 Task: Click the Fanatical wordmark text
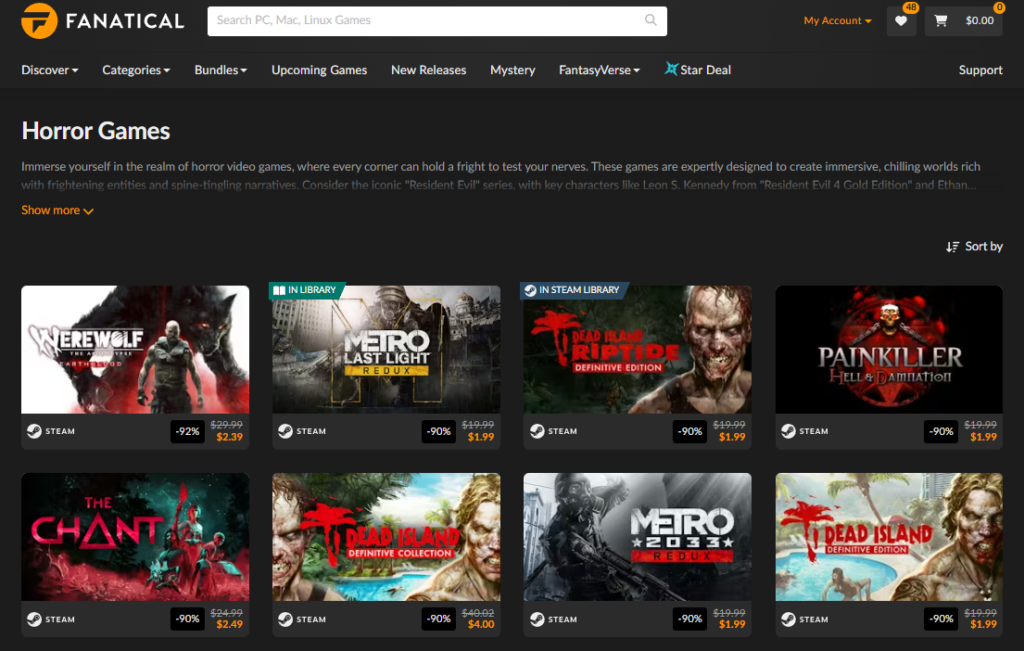coord(125,22)
